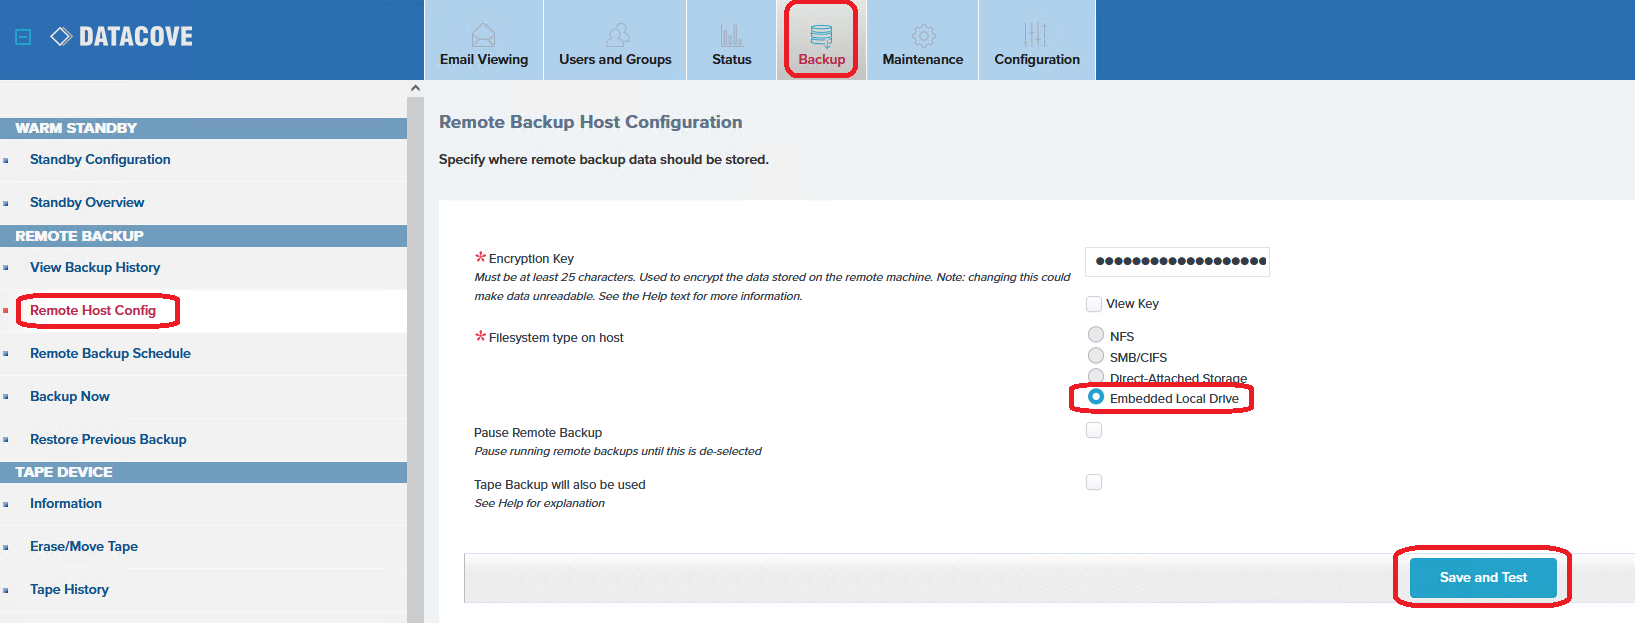Collapse sidebar using the minus square icon
Viewport: 1635px width, 623px height.
pyautogui.click(x=23, y=37)
